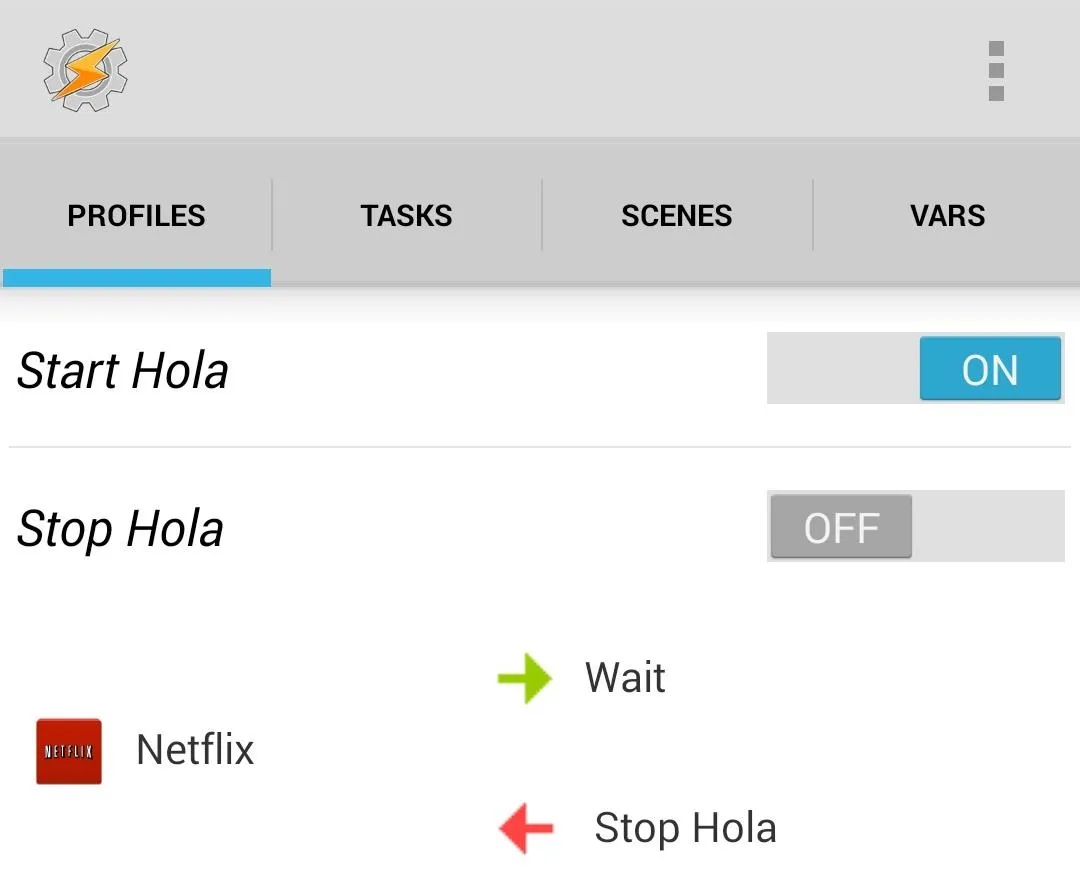The width and height of the screenshot is (1080, 887).
Task: Turn off the Start Hola switch
Action: pyautogui.click(x=915, y=368)
